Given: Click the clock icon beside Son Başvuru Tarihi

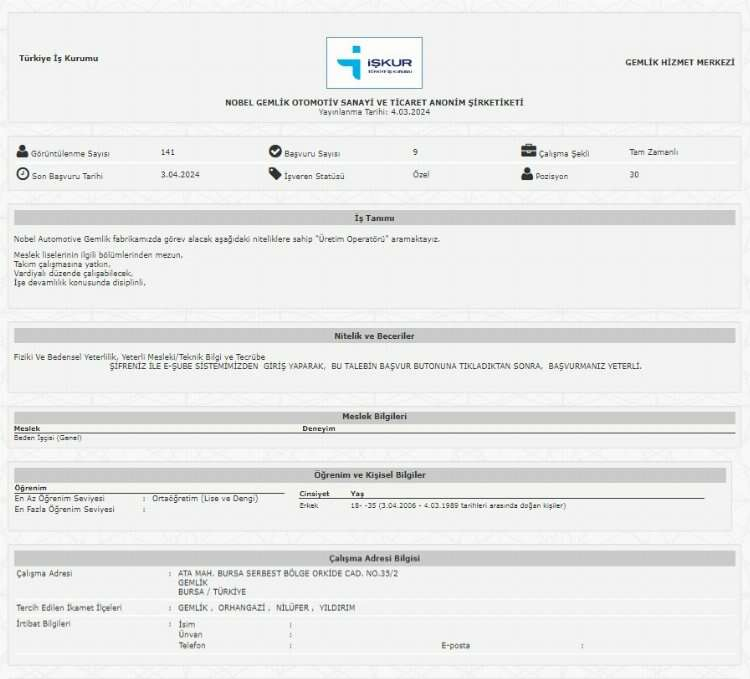Looking at the screenshot, I should click(23, 174).
